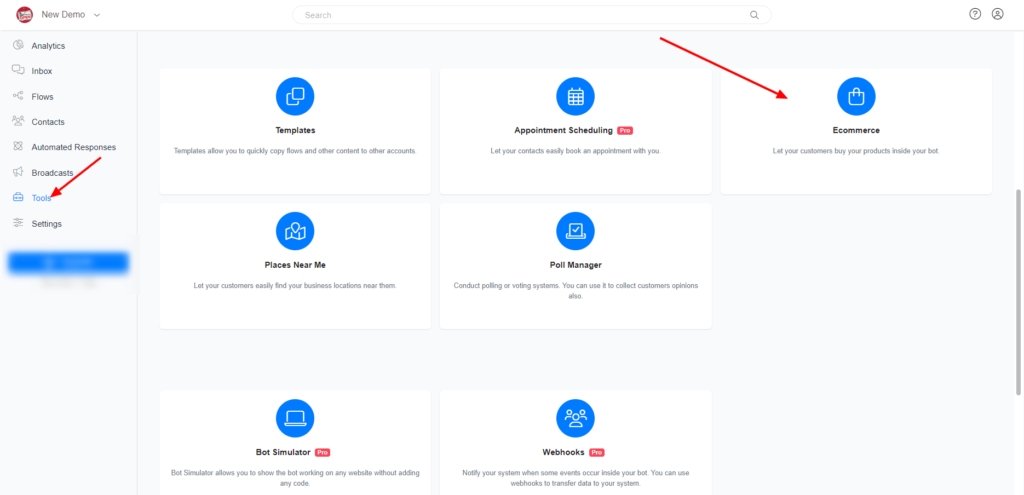Viewport: 1024px width, 495px height.
Task: Open Contacts in the sidebar
Action: pyautogui.click(x=47, y=122)
